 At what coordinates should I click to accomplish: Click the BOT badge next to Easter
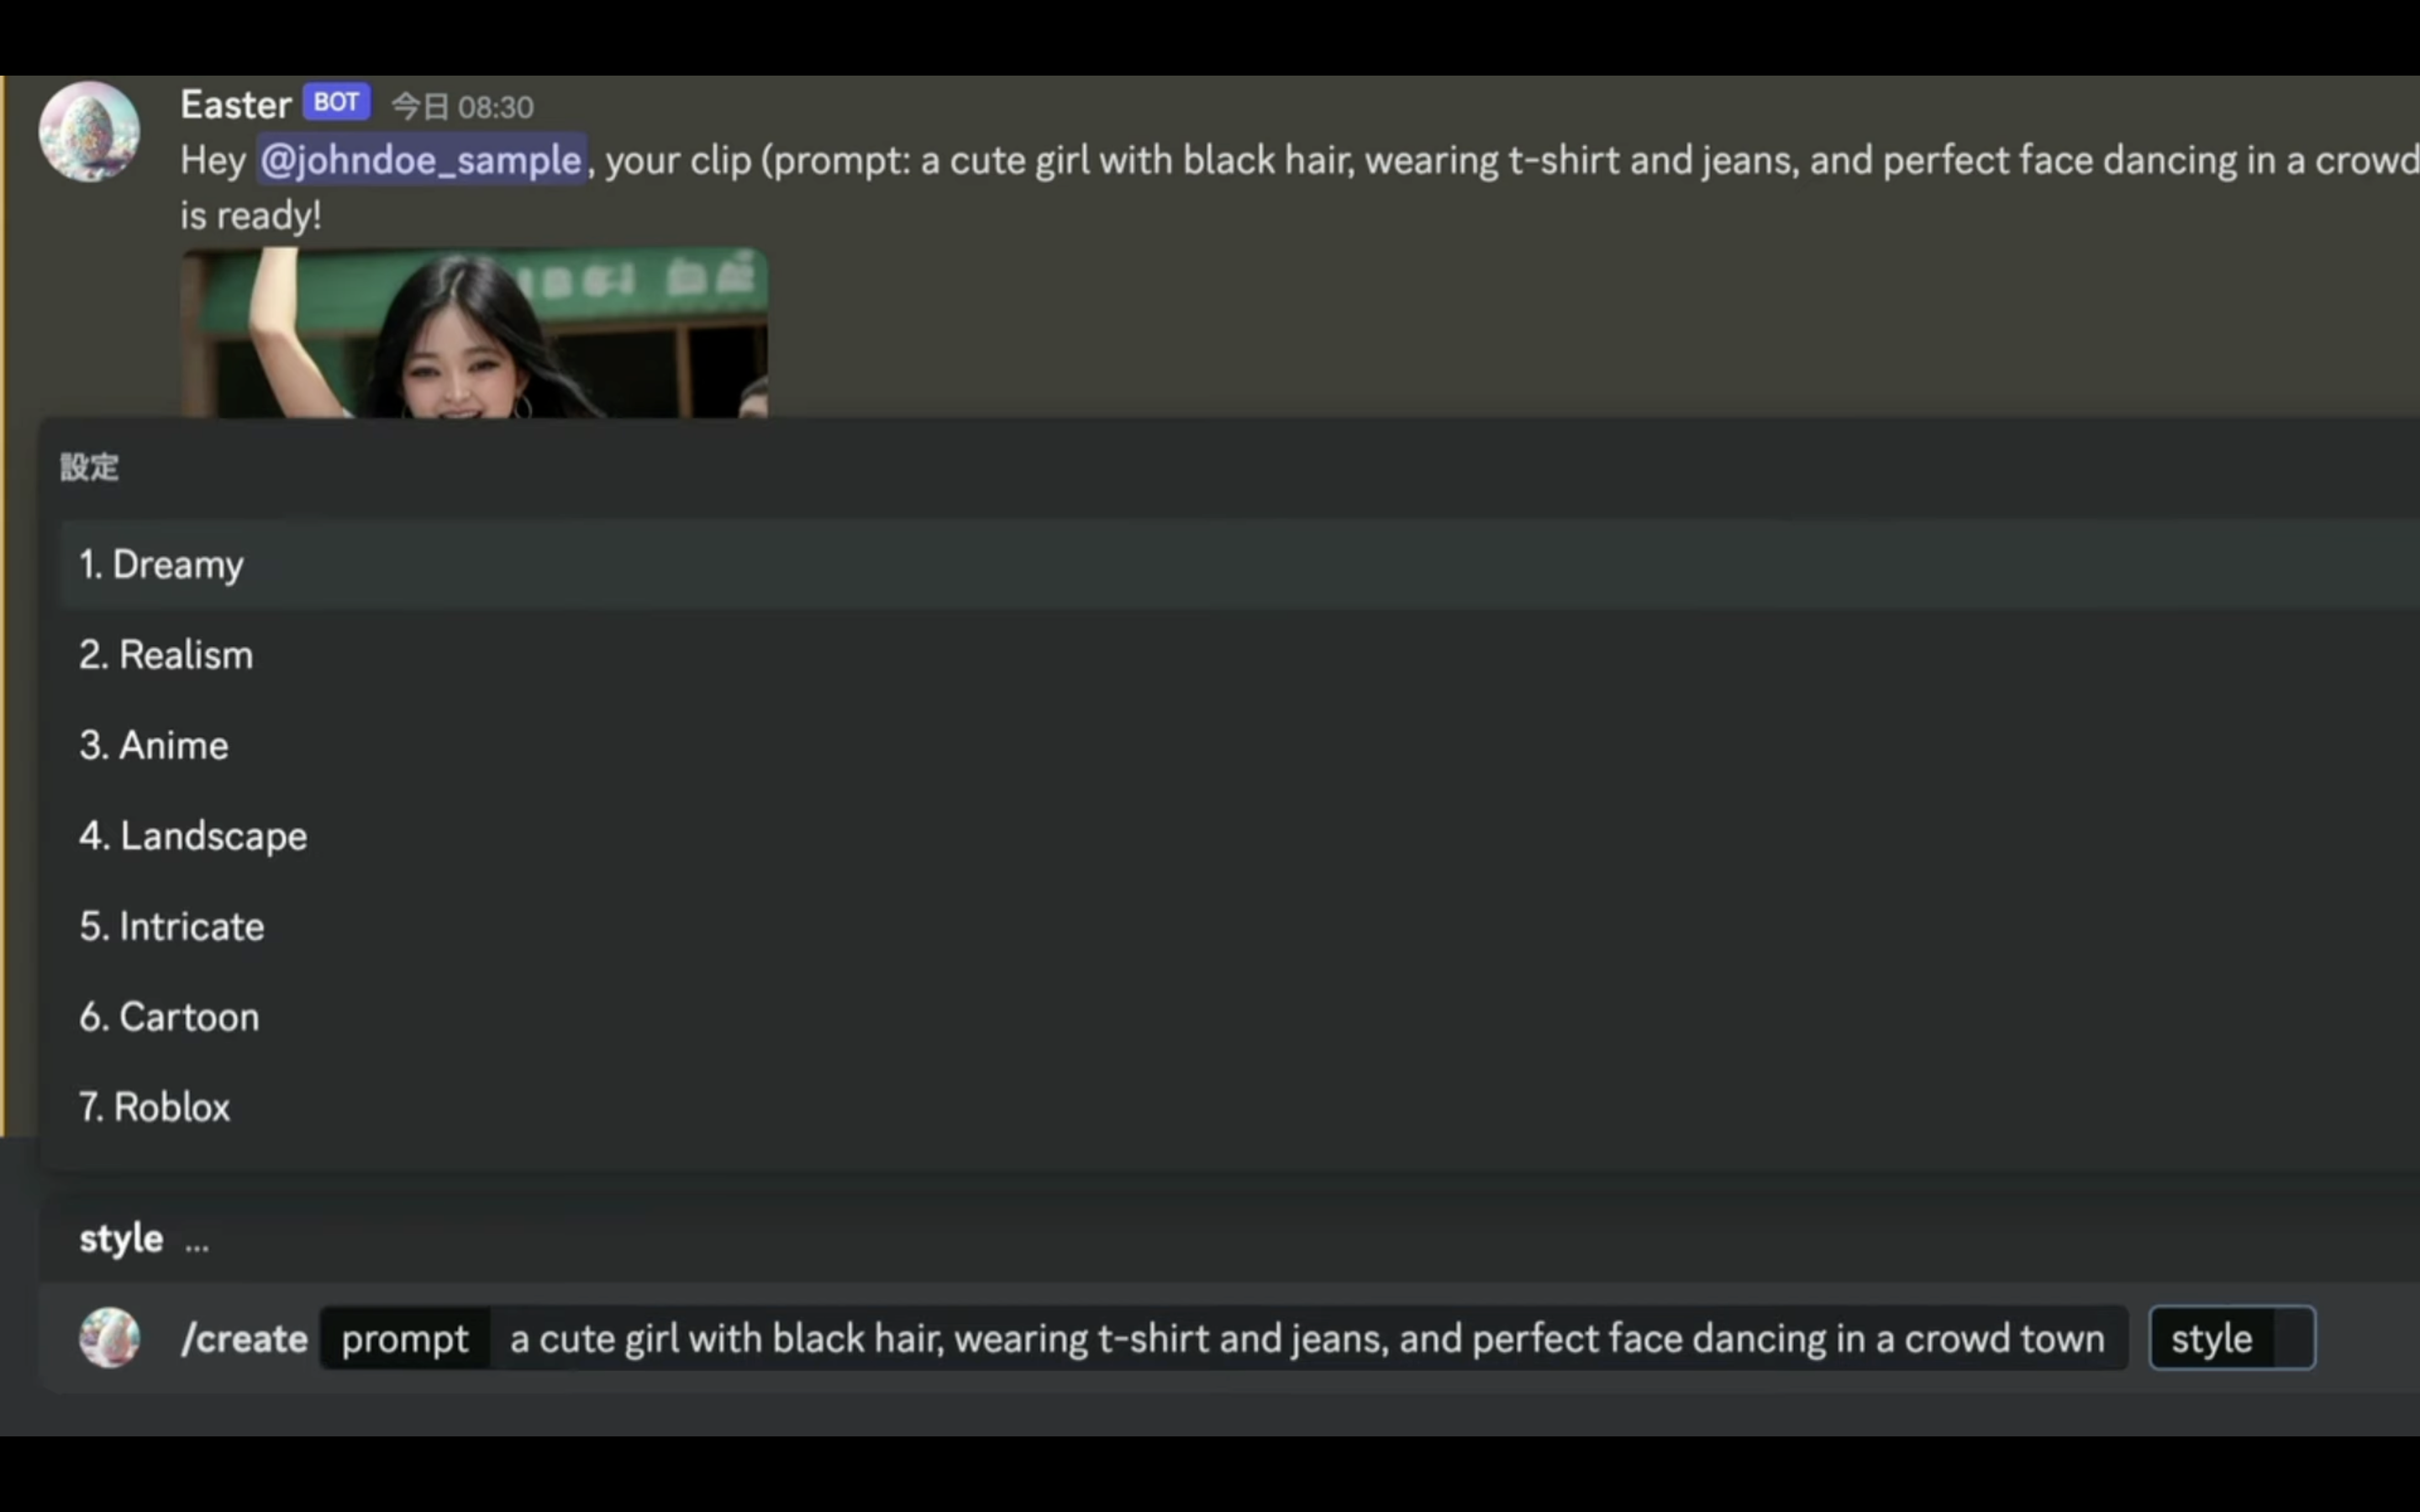tap(336, 102)
